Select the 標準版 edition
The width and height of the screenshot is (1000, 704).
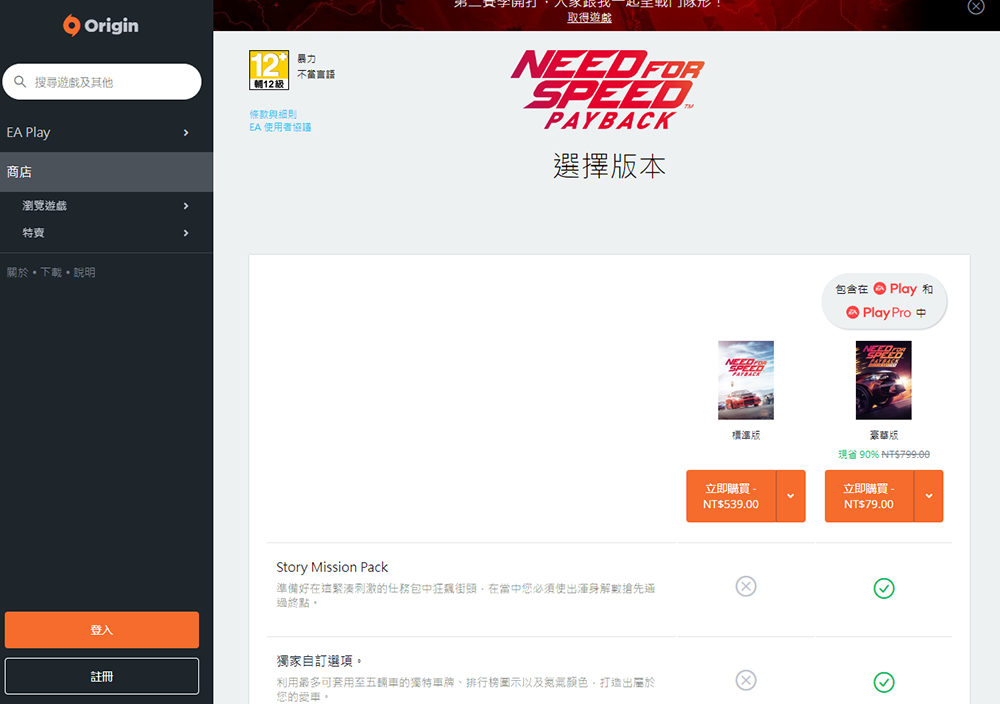[x=746, y=380]
